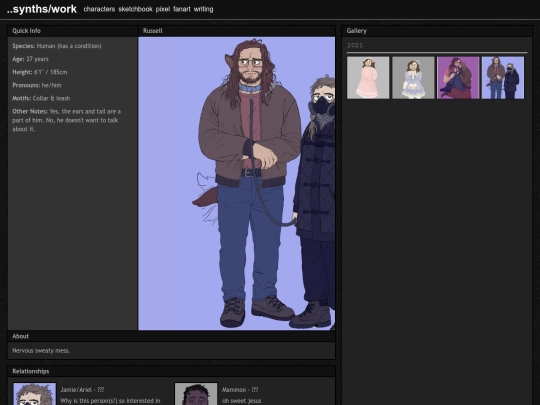Select the 'oh sweet jesus' Mammon text
The height and width of the screenshot is (405, 540).
click(241, 401)
